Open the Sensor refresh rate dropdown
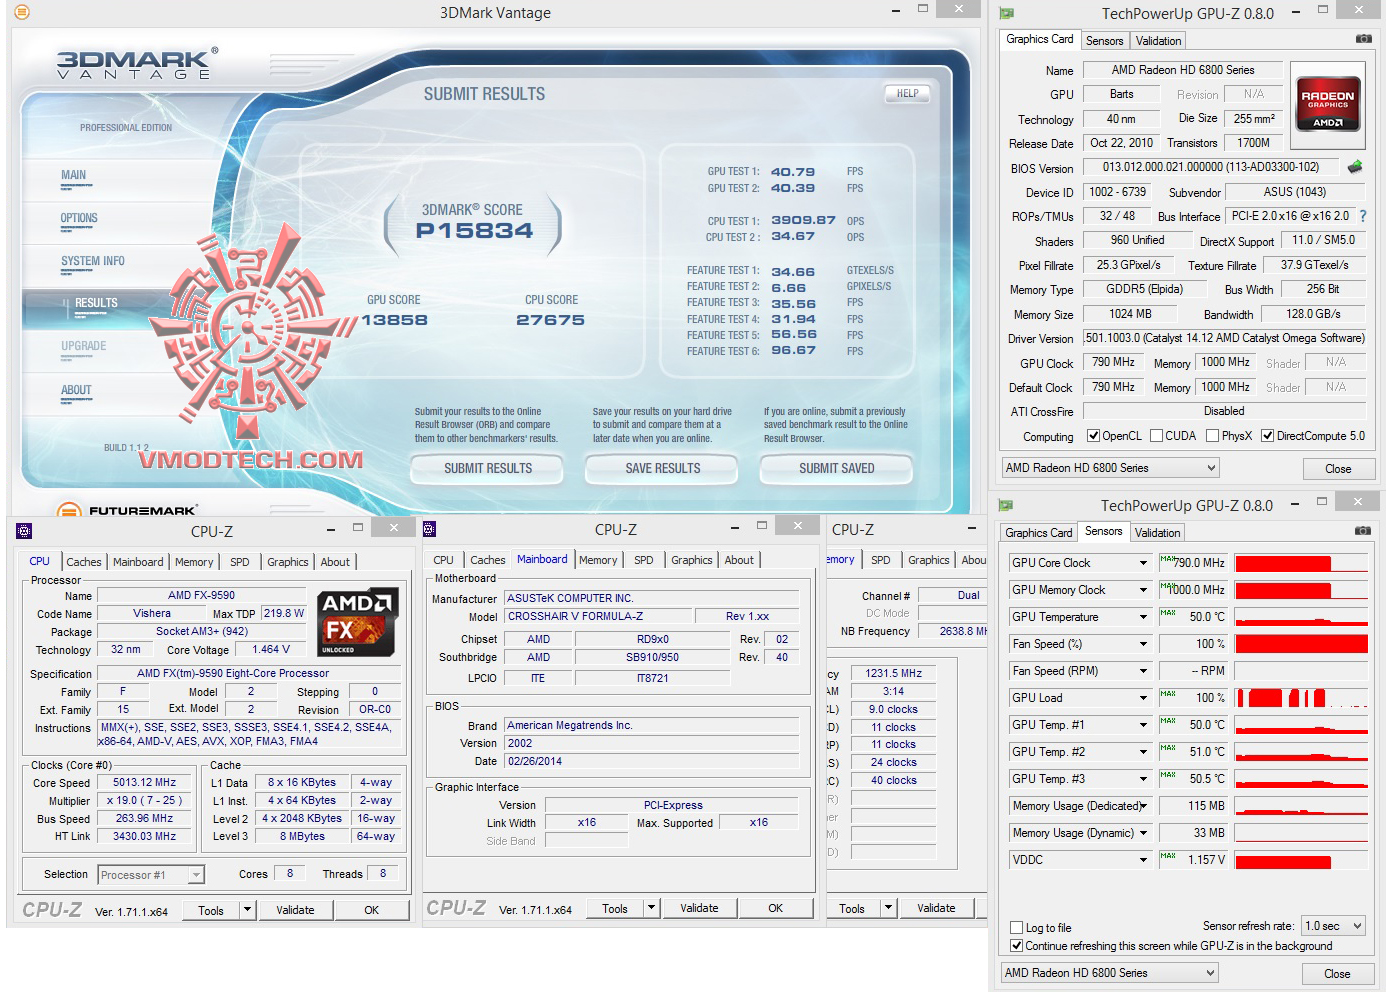This screenshot has width=1386, height=992. tap(1334, 926)
